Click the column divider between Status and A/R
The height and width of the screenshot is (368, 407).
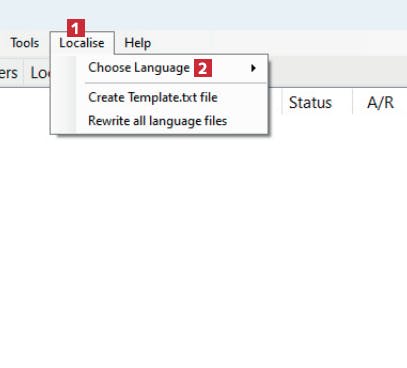[x=352, y=102]
